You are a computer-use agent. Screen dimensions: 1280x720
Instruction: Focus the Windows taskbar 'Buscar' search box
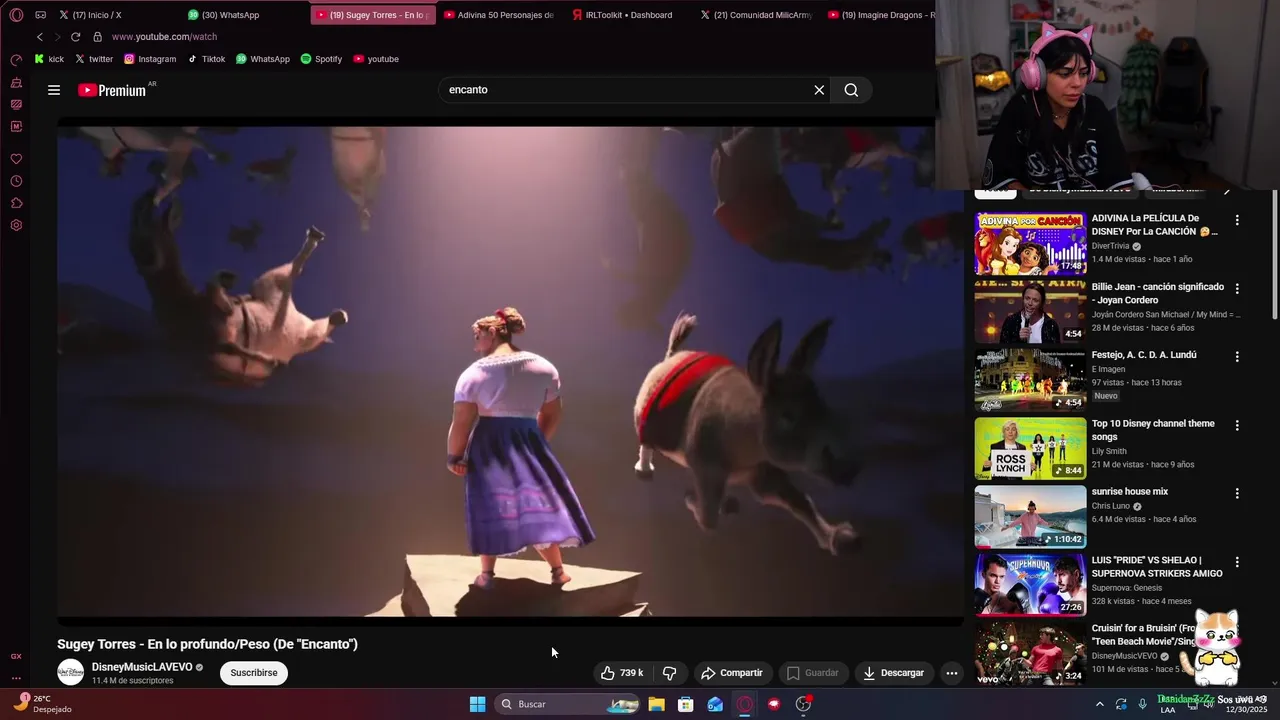tap(568, 704)
